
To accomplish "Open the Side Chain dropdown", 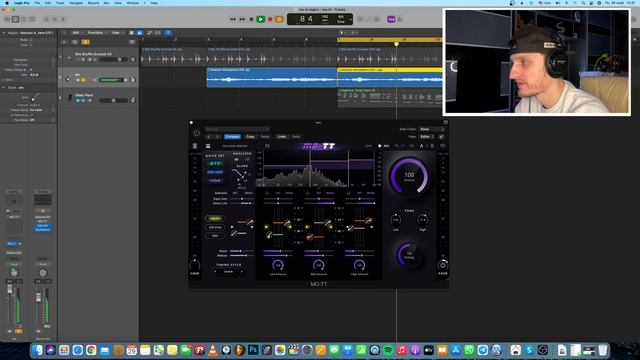I will pyautogui.click(x=432, y=129).
